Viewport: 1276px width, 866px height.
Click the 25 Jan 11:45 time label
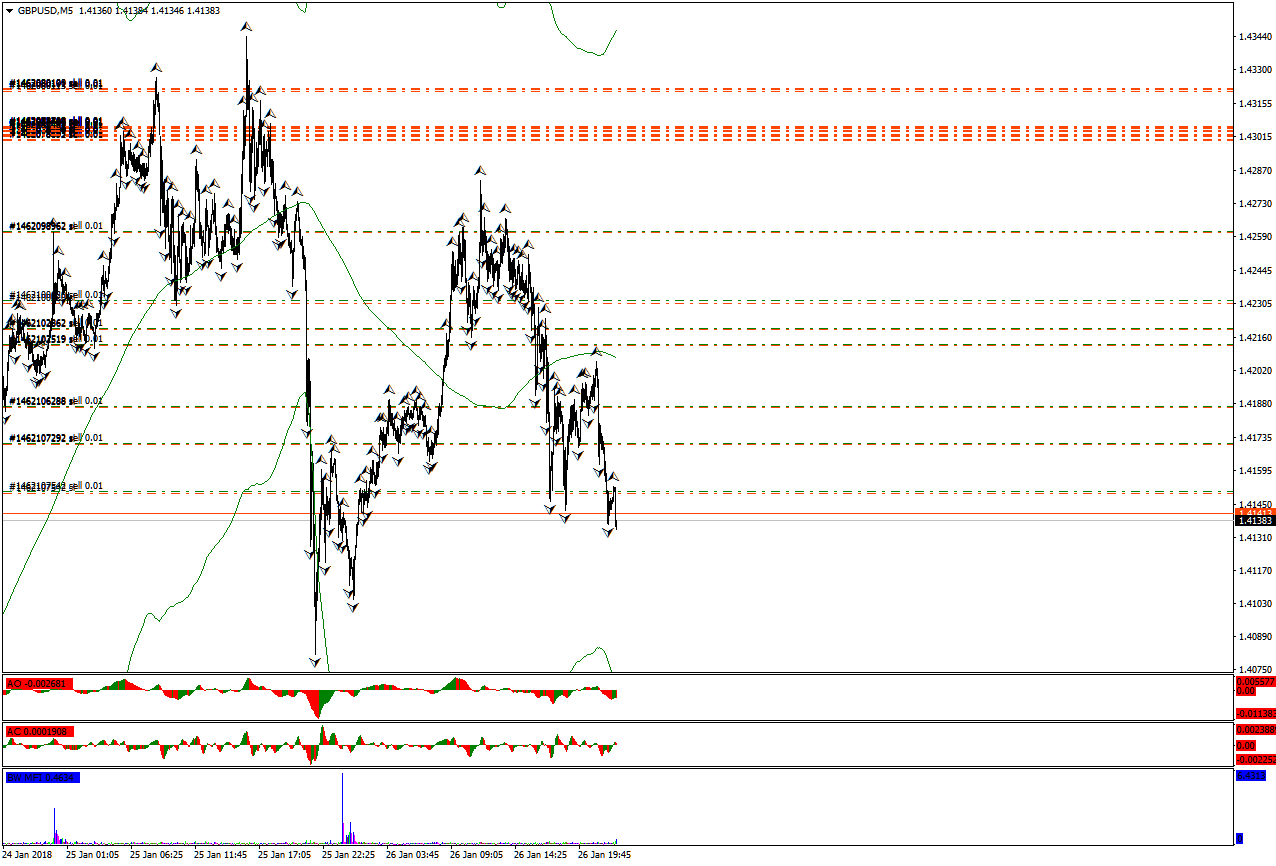pos(220,855)
